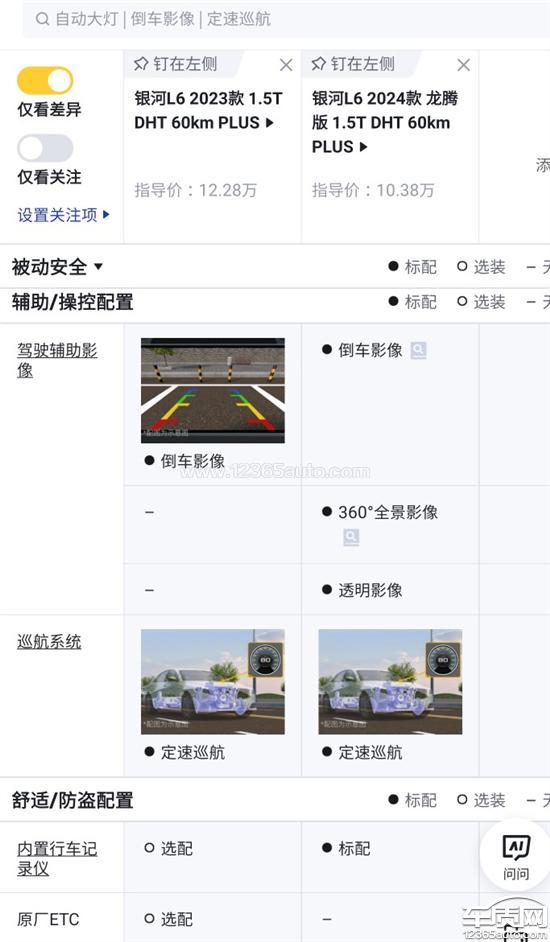This screenshot has width=550, height=942.
Task: Open the 巡航系统 explanation link
Action: tap(49, 642)
